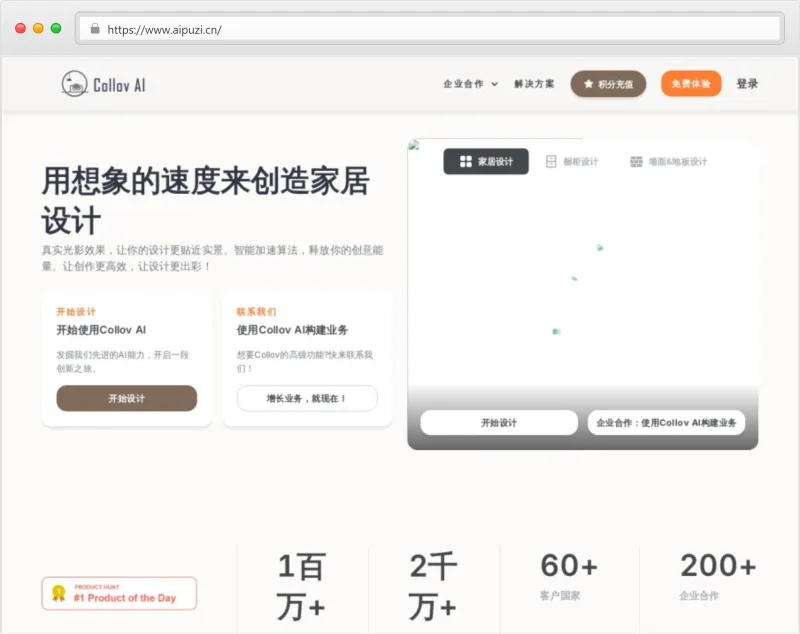This screenshot has width=800, height=634.
Task: Click the star icon in 积分充值 button
Action: coord(588,84)
